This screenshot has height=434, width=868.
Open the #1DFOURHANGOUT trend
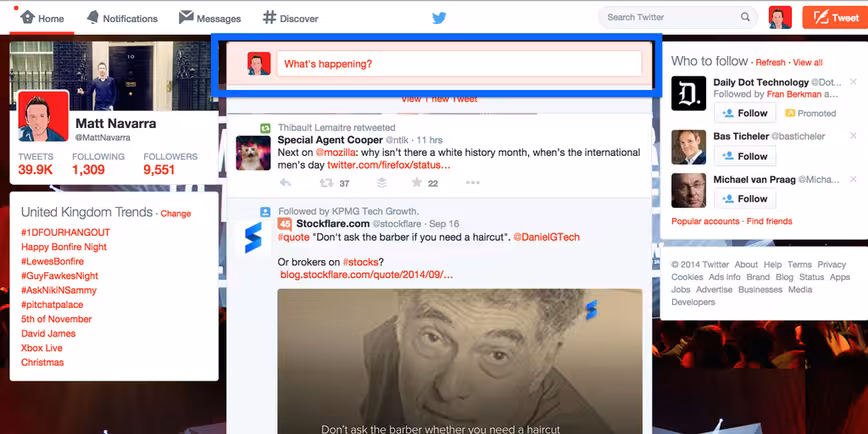(x=66, y=232)
